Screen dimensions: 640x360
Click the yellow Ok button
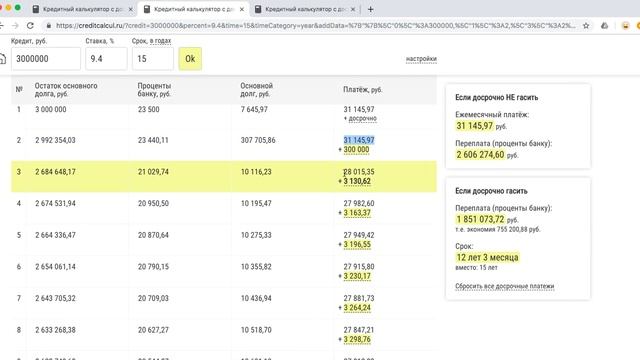tap(190, 59)
